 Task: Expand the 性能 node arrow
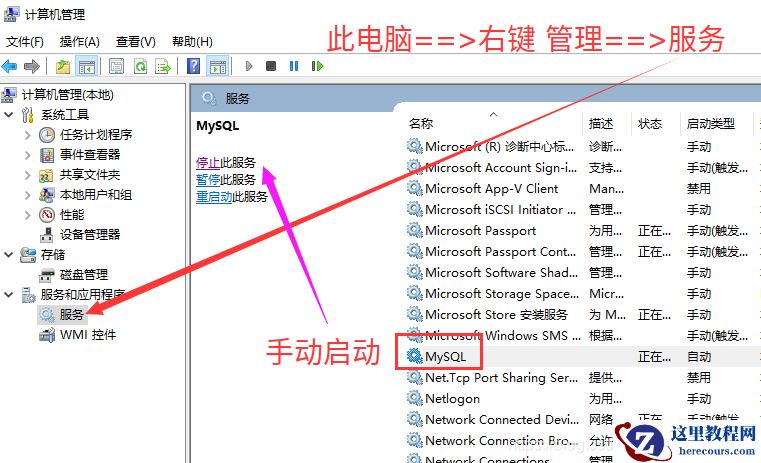28,215
